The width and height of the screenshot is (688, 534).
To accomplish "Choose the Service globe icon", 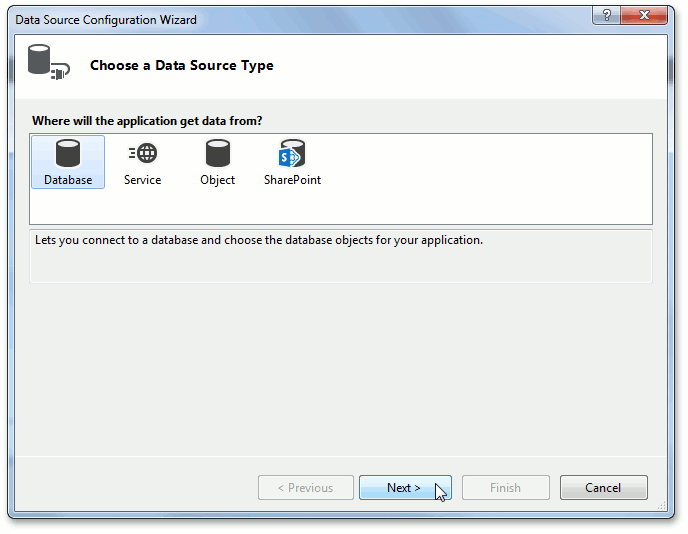I will (142, 154).
